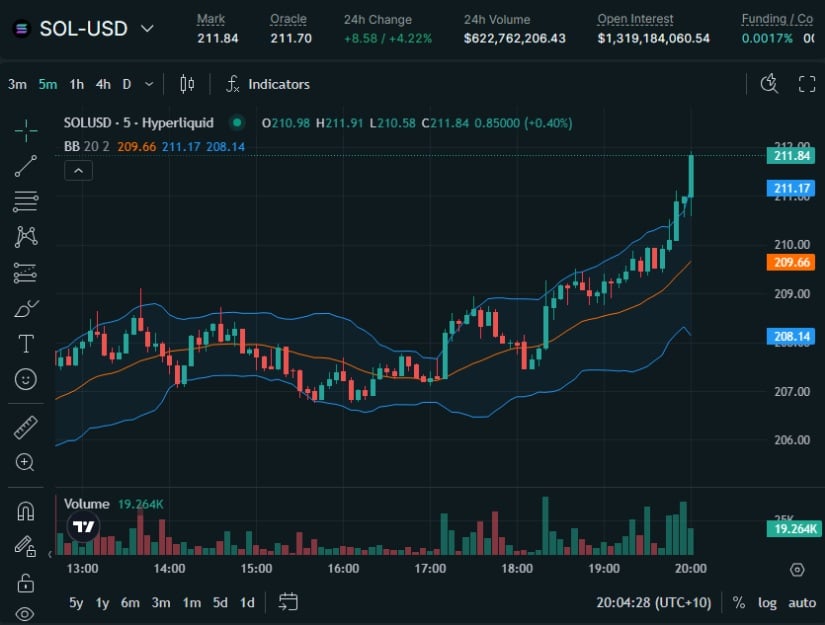Click the 24h Change value +8.58 / +4.22%

click(x=388, y=38)
